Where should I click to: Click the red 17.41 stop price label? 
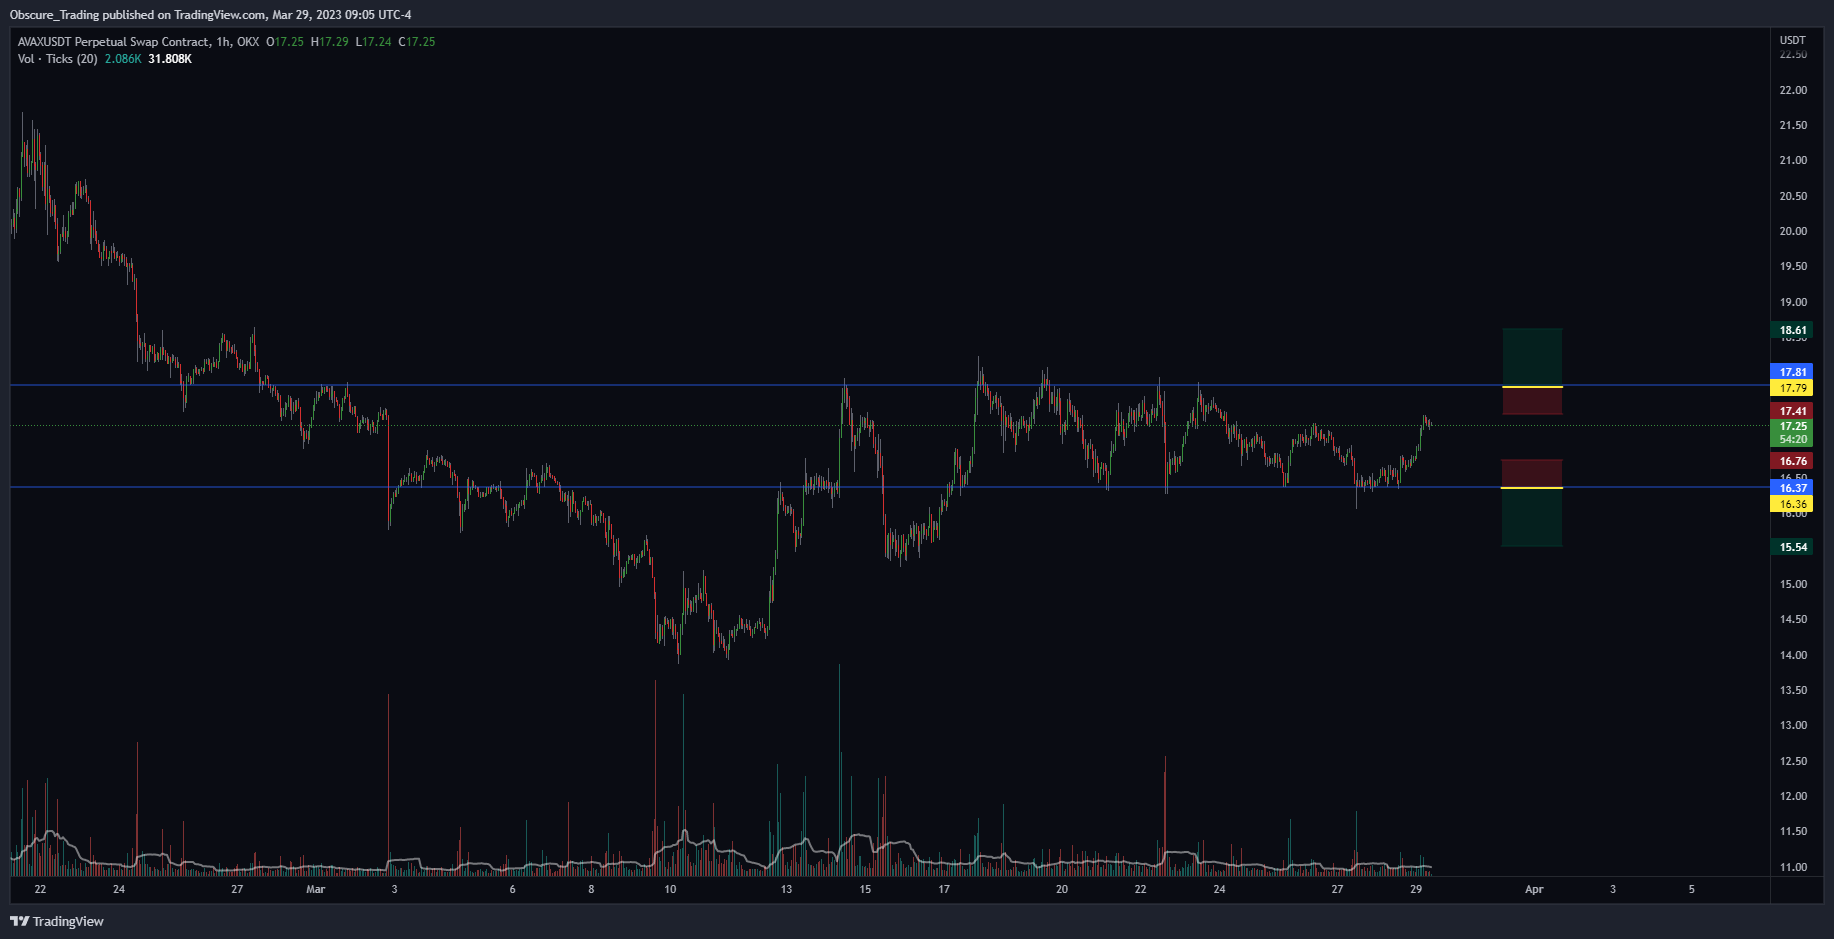pos(1793,411)
